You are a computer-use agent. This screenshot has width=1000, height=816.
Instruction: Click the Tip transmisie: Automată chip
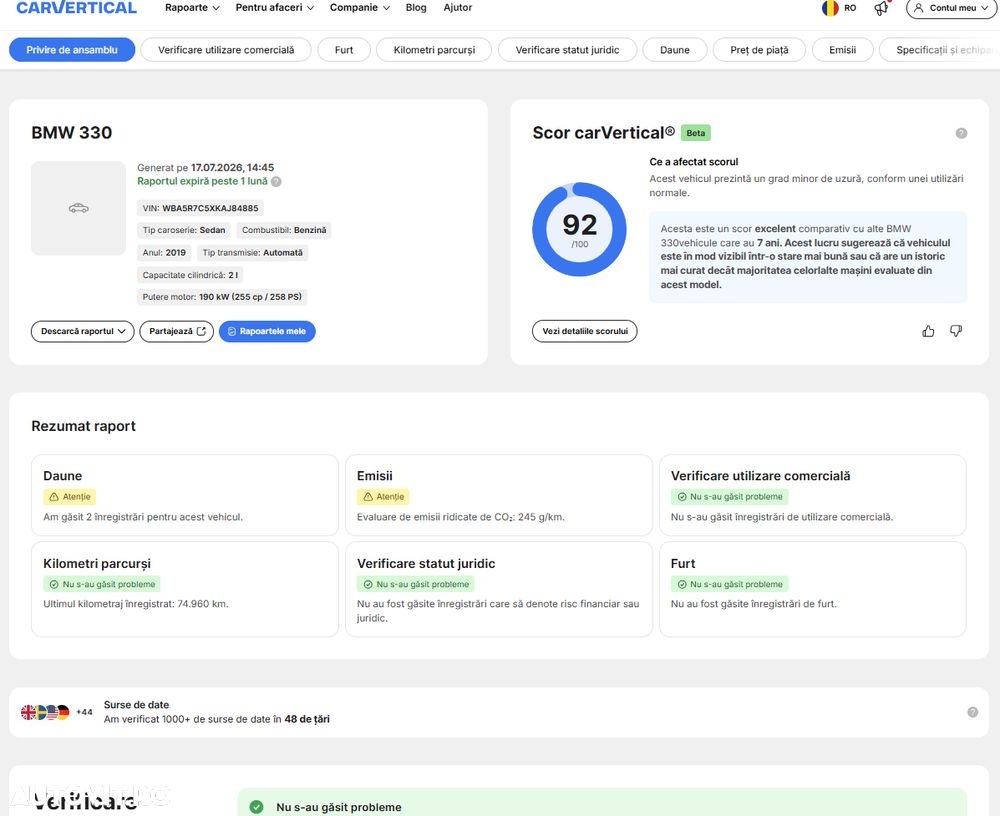(253, 253)
